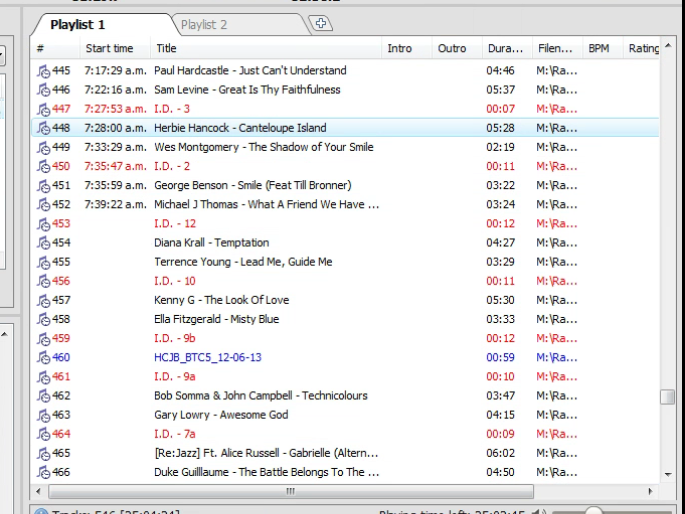Click the track icon for row 462
685x514 pixels.
coord(43,396)
